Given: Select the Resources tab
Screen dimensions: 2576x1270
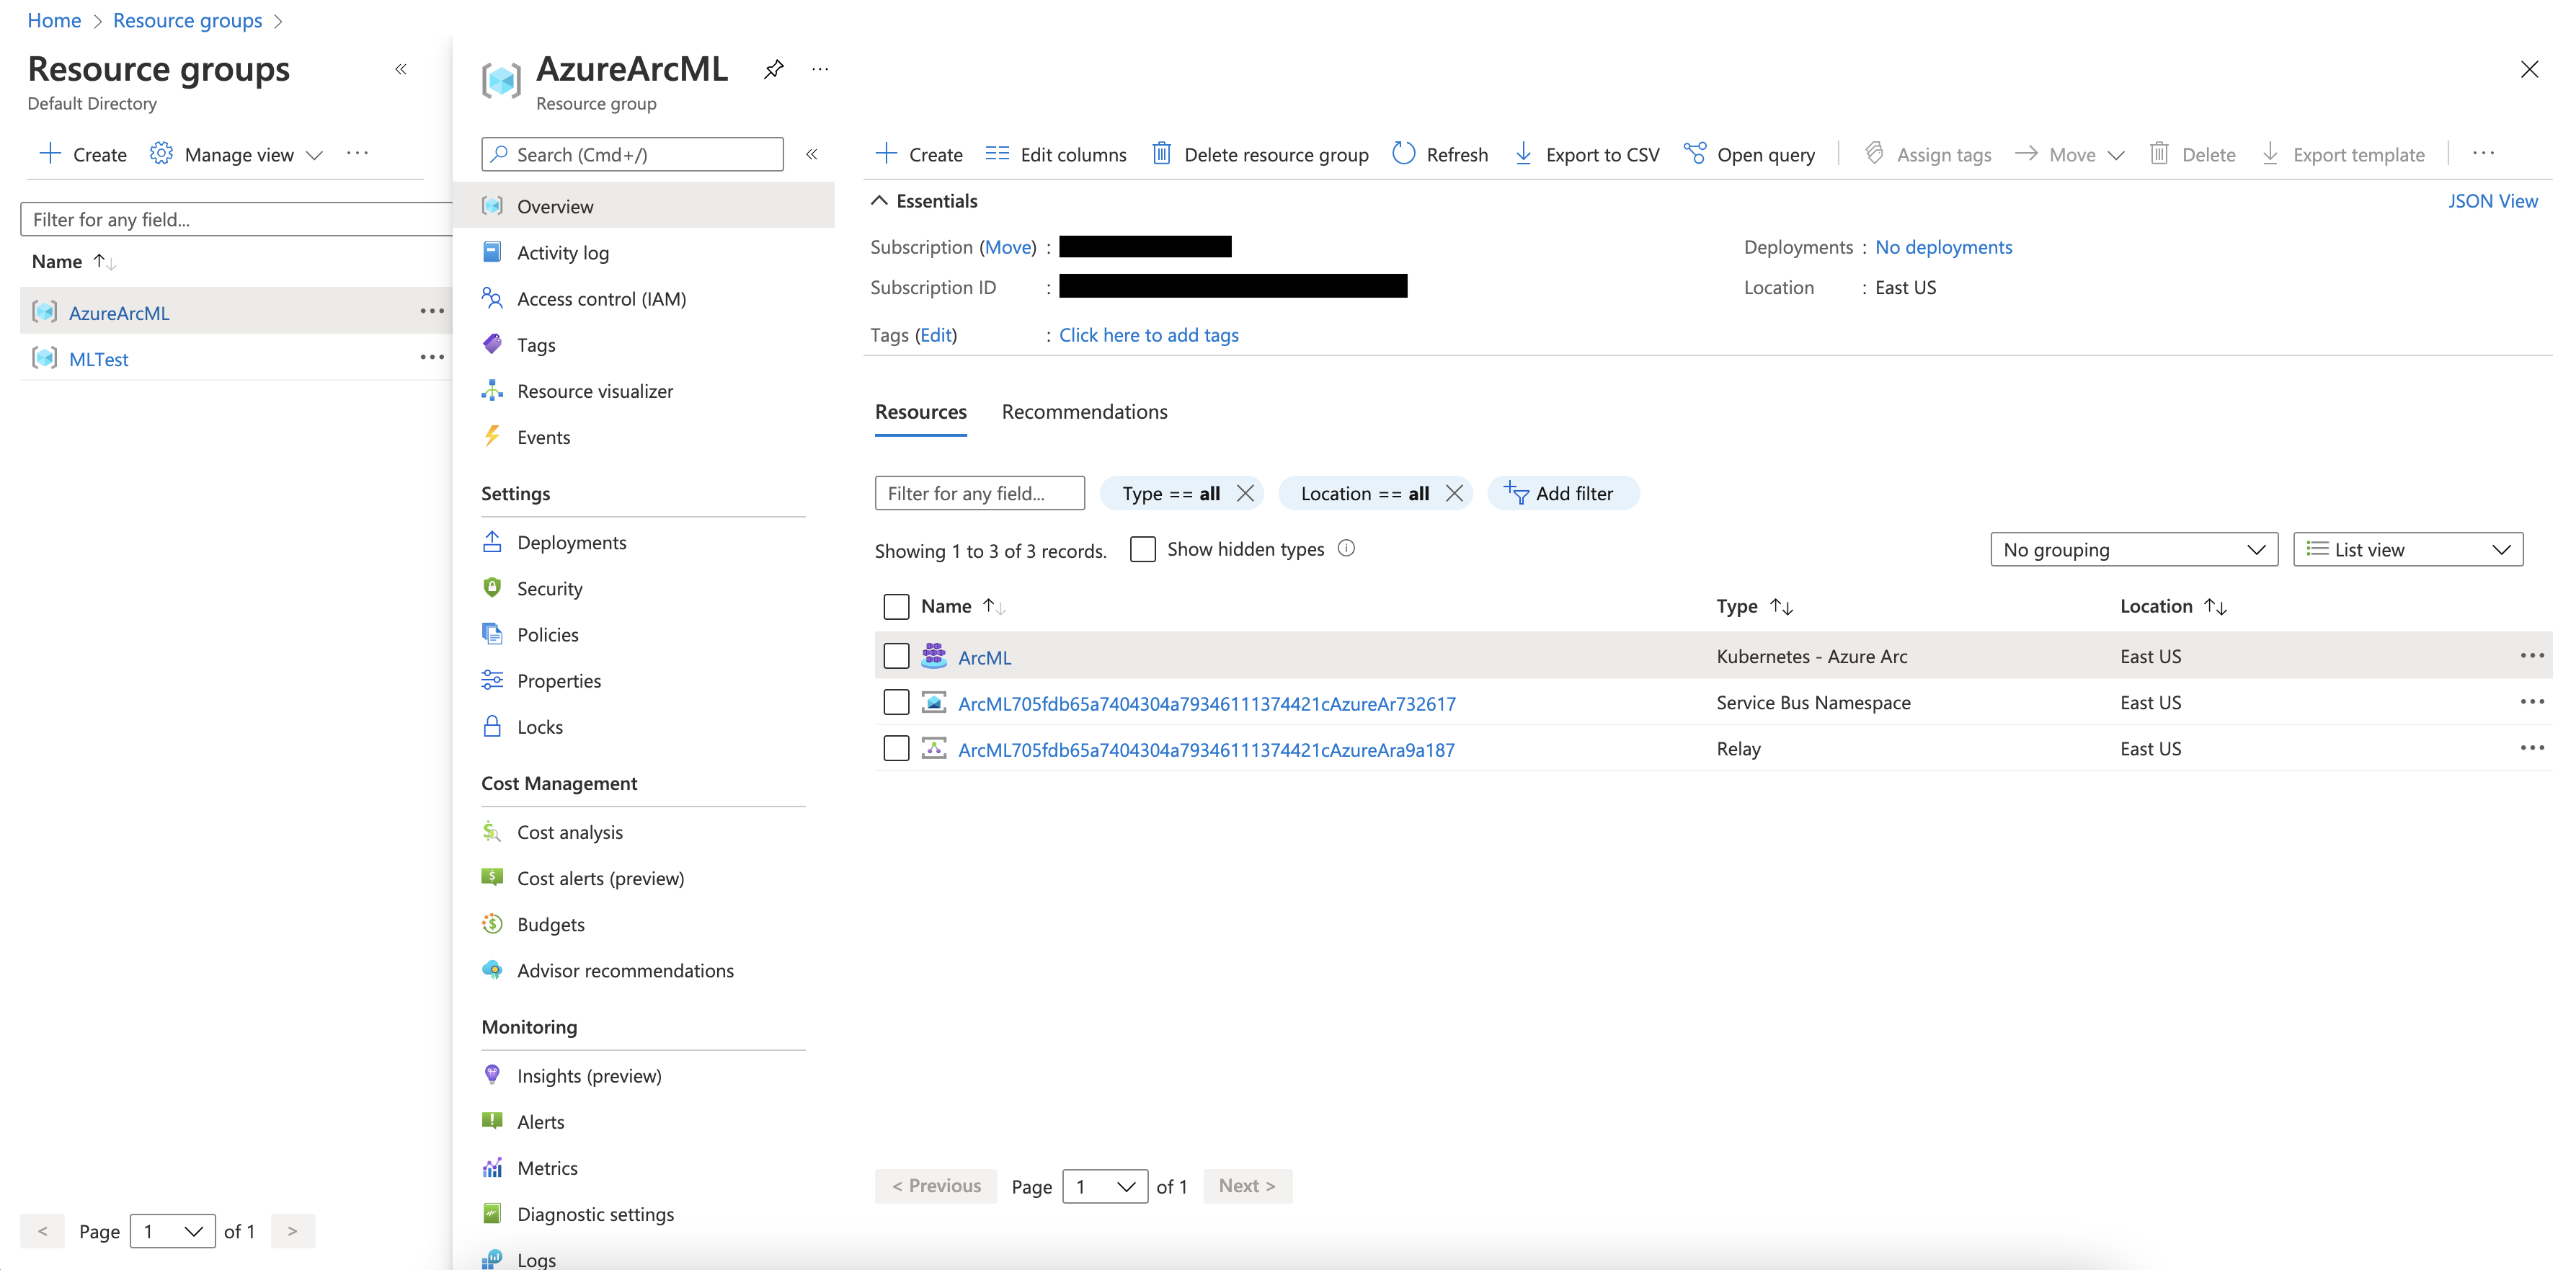Looking at the screenshot, I should click(920, 412).
